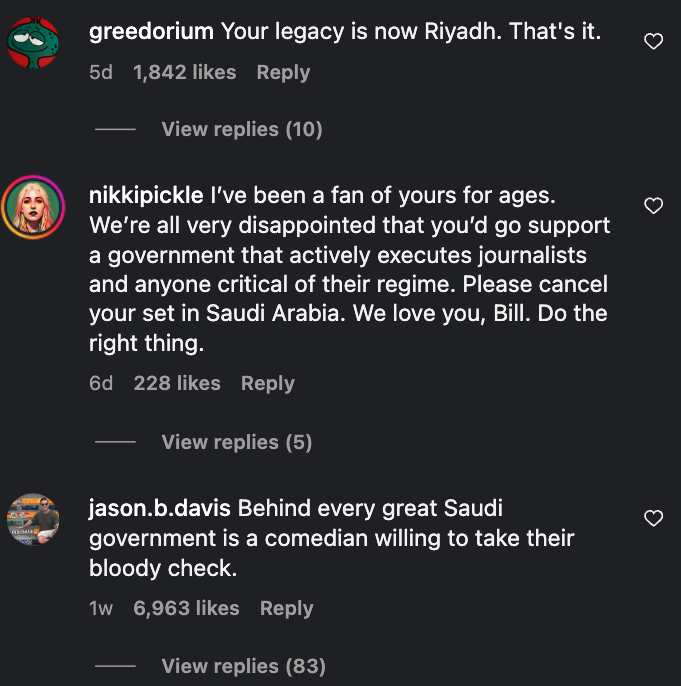Like greedorium's comment with the heart
The width and height of the screenshot is (681, 686).
coord(653,42)
